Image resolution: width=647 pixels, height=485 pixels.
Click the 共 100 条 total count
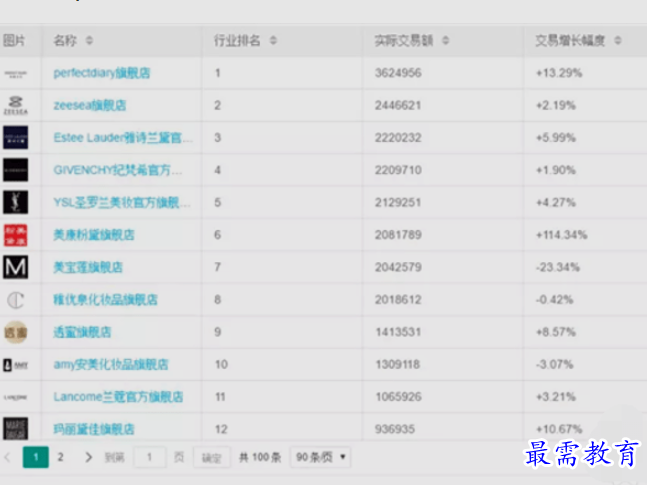pos(260,457)
